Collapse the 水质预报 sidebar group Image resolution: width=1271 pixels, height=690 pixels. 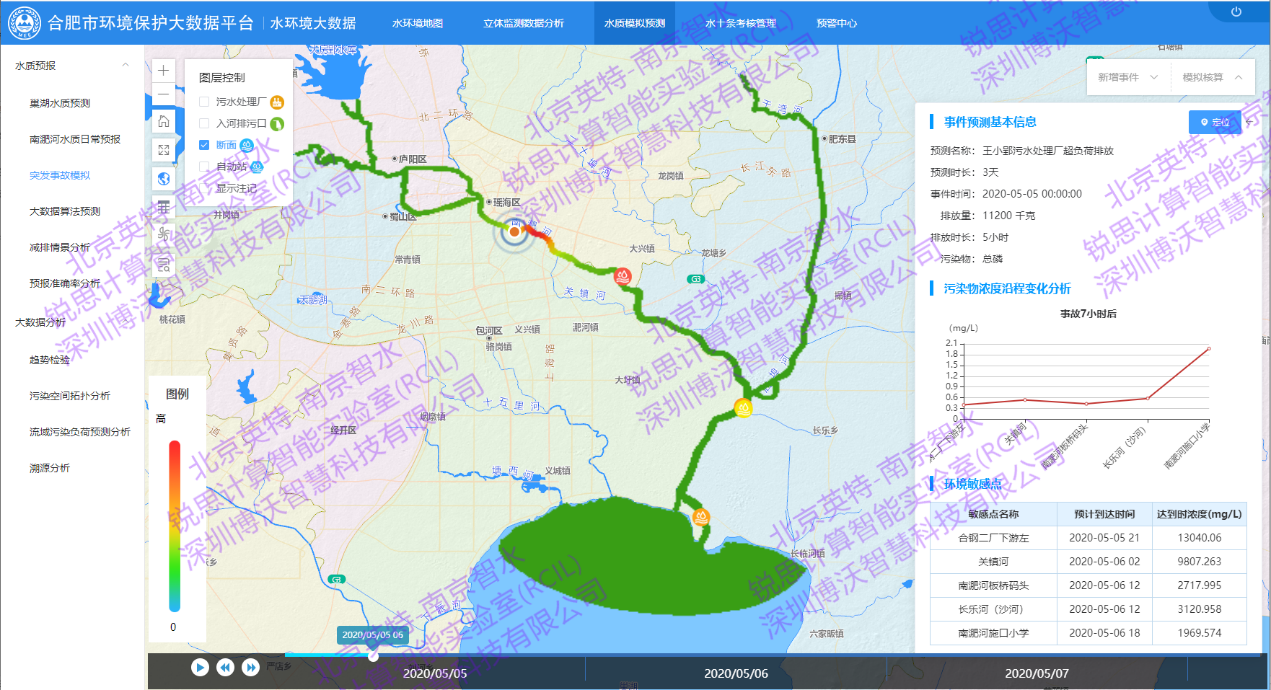point(125,65)
